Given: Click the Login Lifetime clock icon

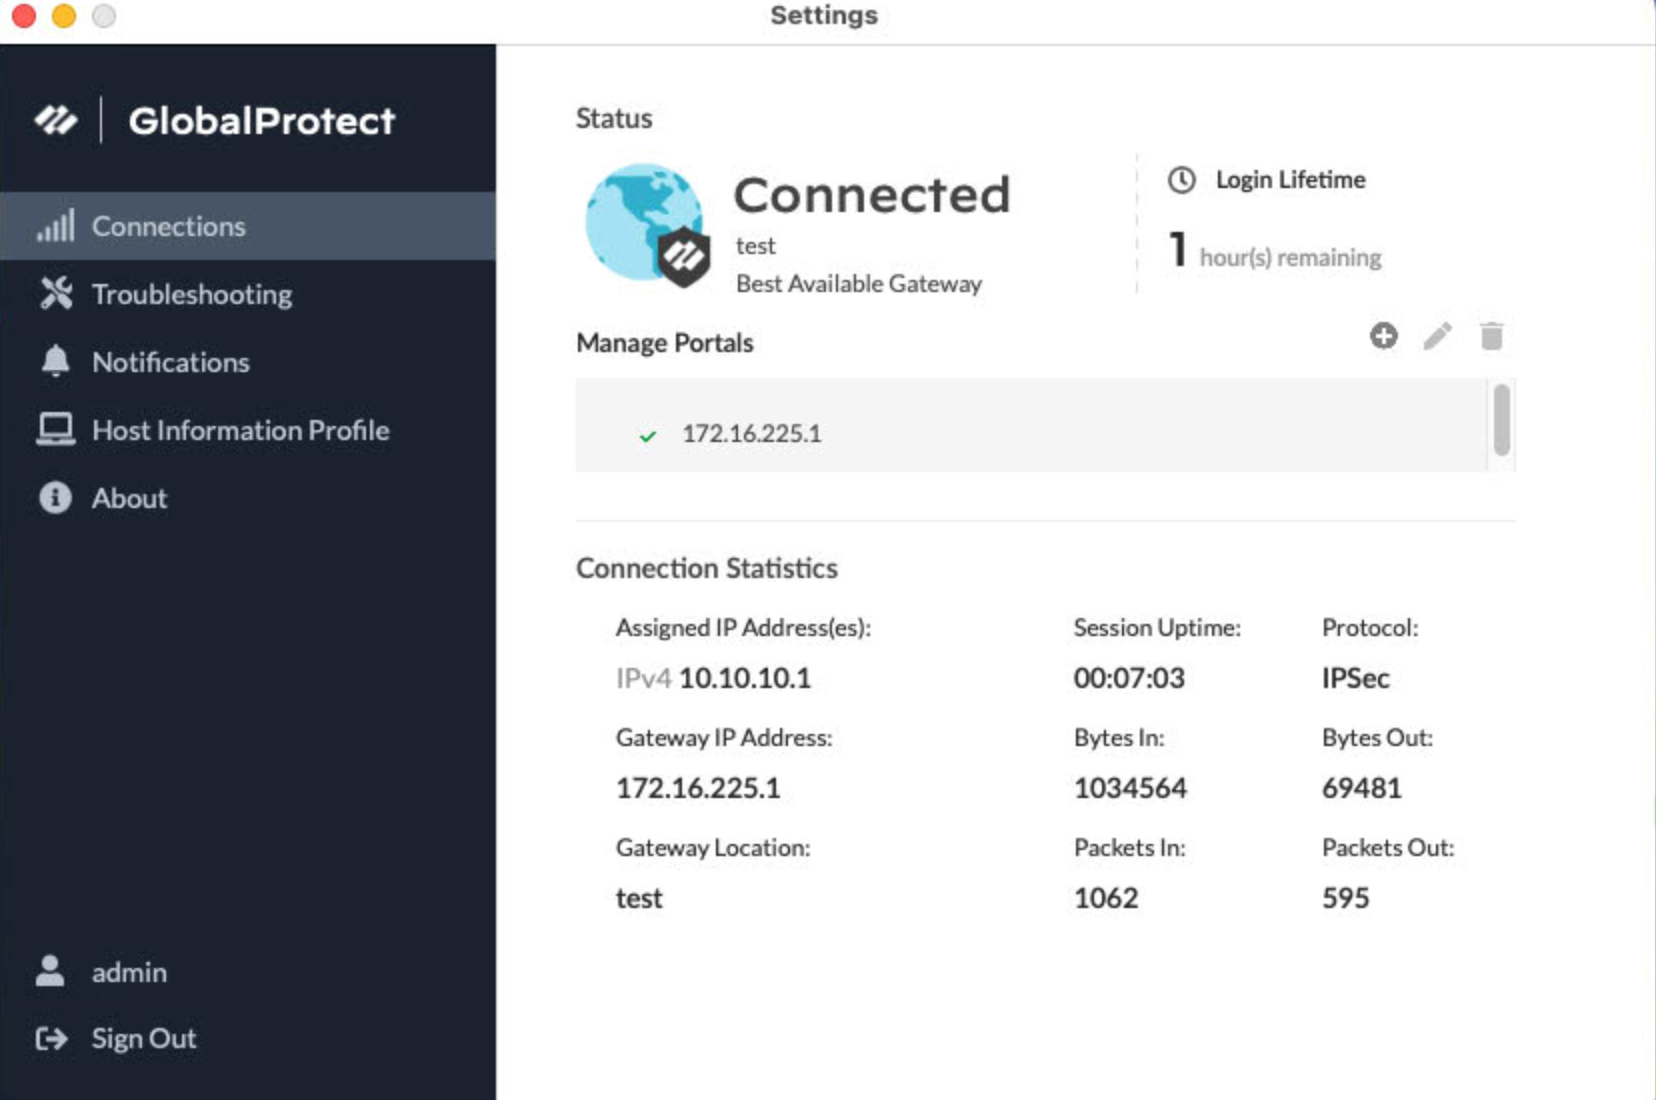Looking at the screenshot, I should click(x=1182, y=180).
